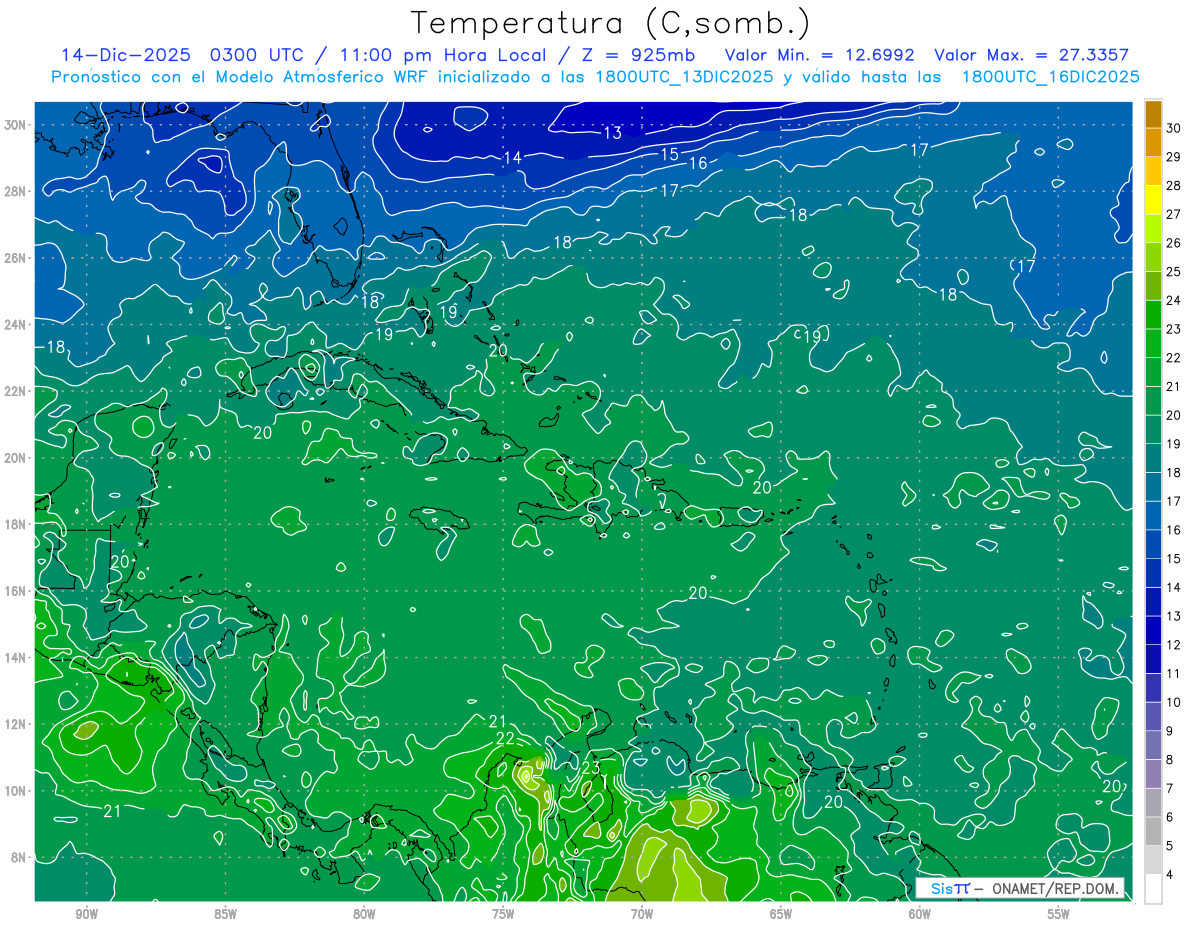Click the 70W longitude axis label
The height and width of the screenshot is (927, 1200).
tap(642, 913)
